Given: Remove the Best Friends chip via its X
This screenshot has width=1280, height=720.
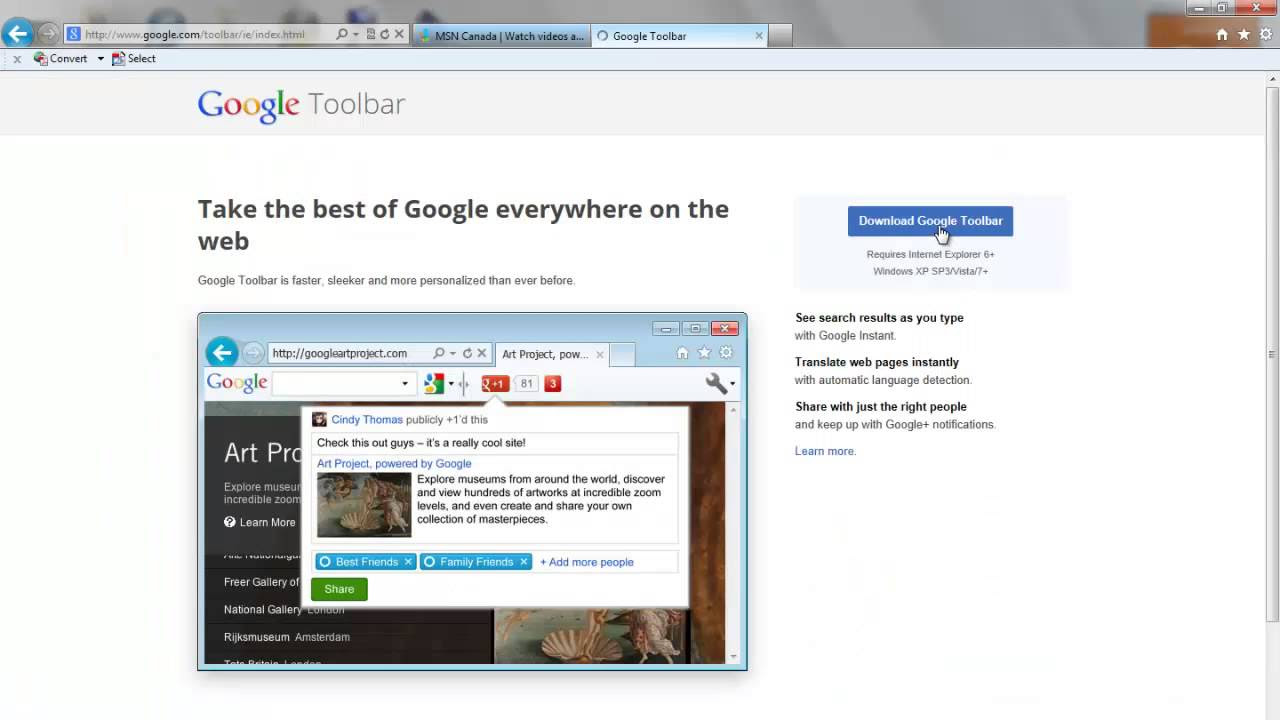Looking at the screenshot, I should pyautogui.click(x=408, y=562).
